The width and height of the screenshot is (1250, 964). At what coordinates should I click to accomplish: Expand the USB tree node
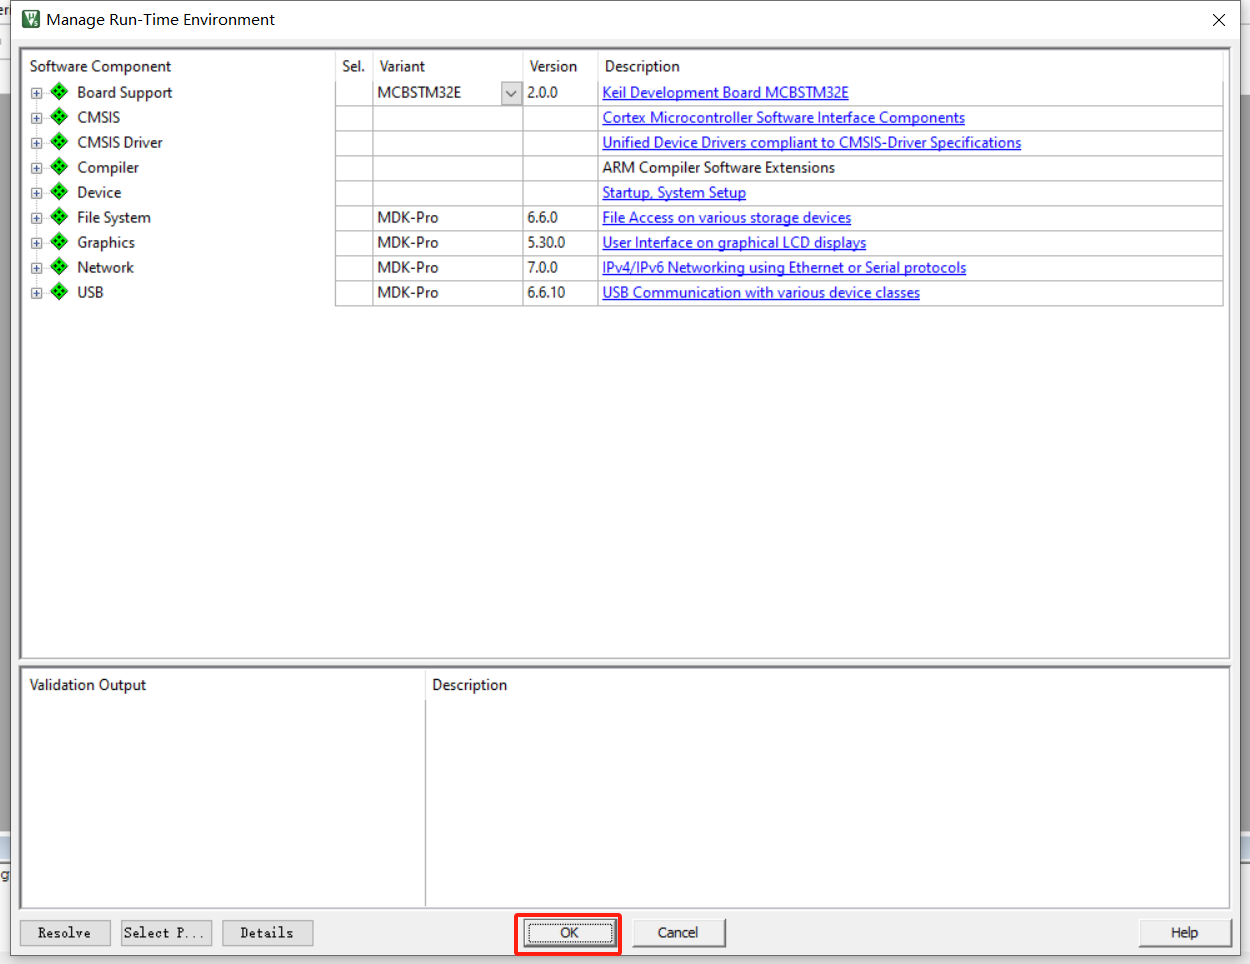coord(37,293)
